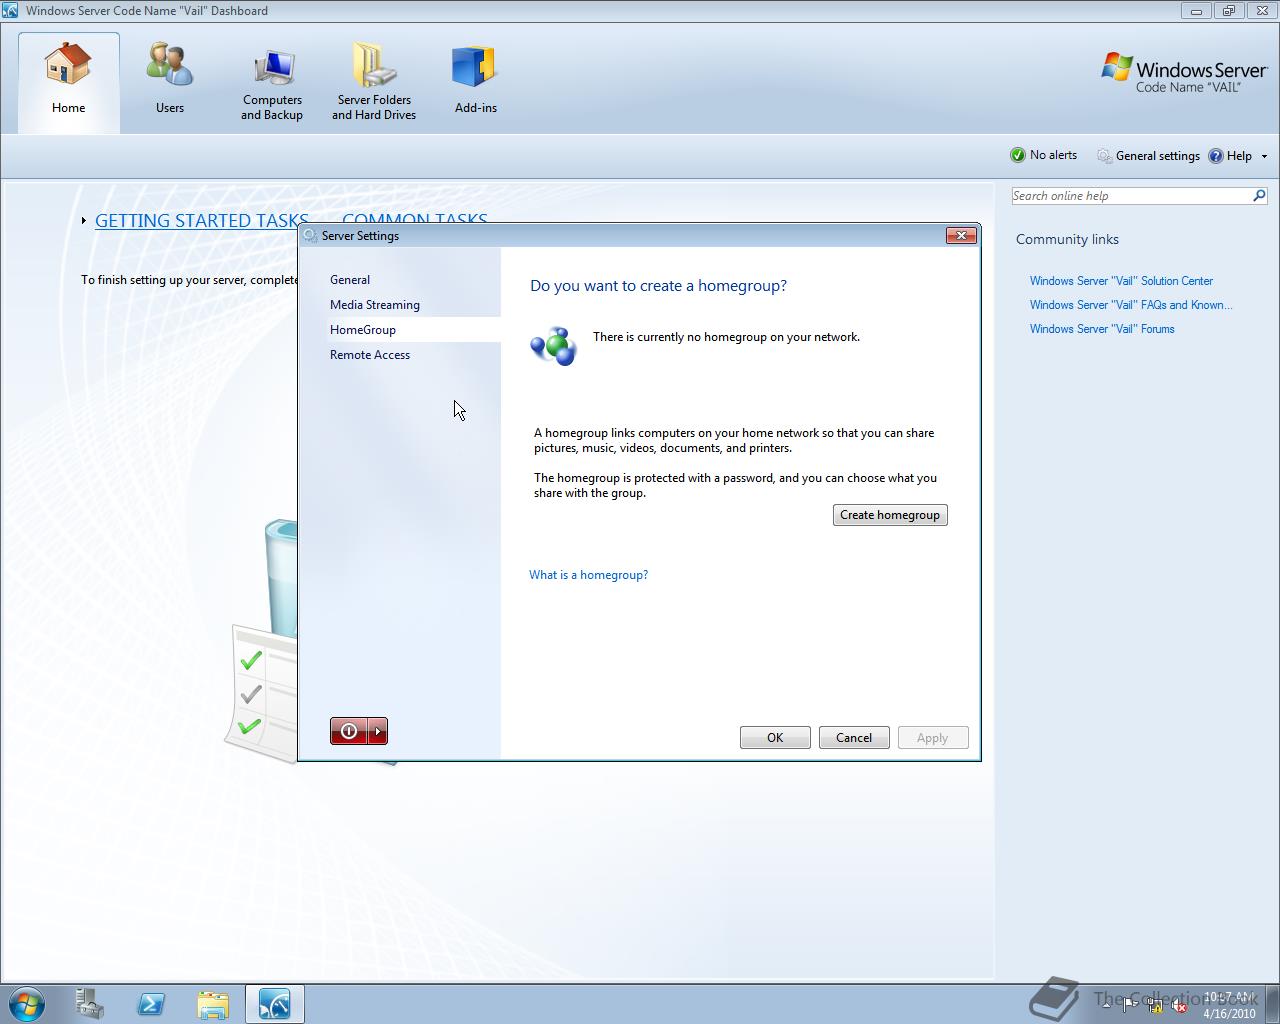Open Server Manager from taskbar
This screenshot has width=1280, height=1024.
point(90,1004)
